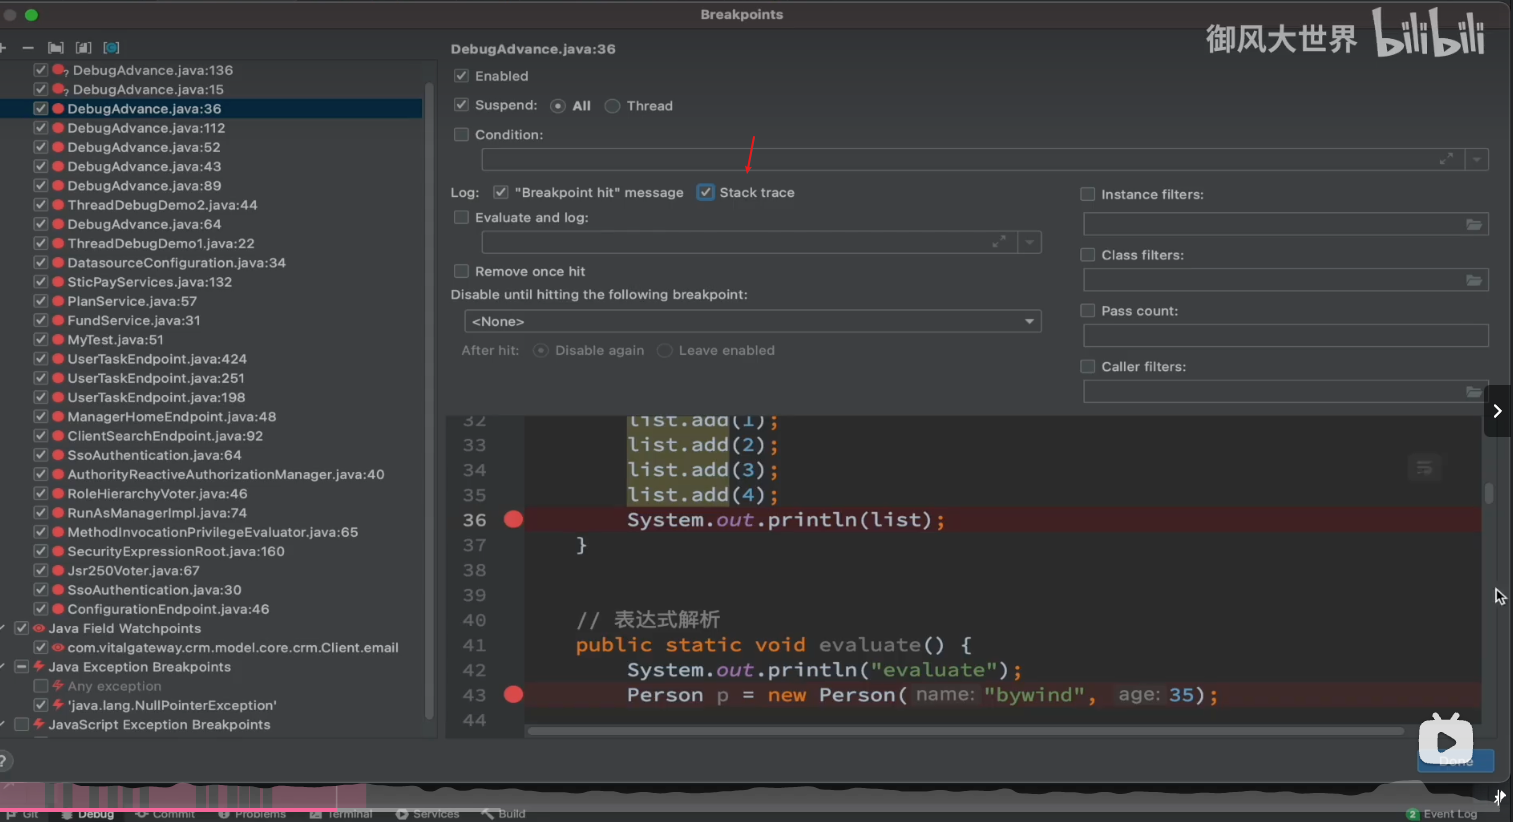The width and height of the screenshot is (1513, 822).
Task: Toggle "Breakpoint hit" message checkbox
Action: click(x=501, y=192)
